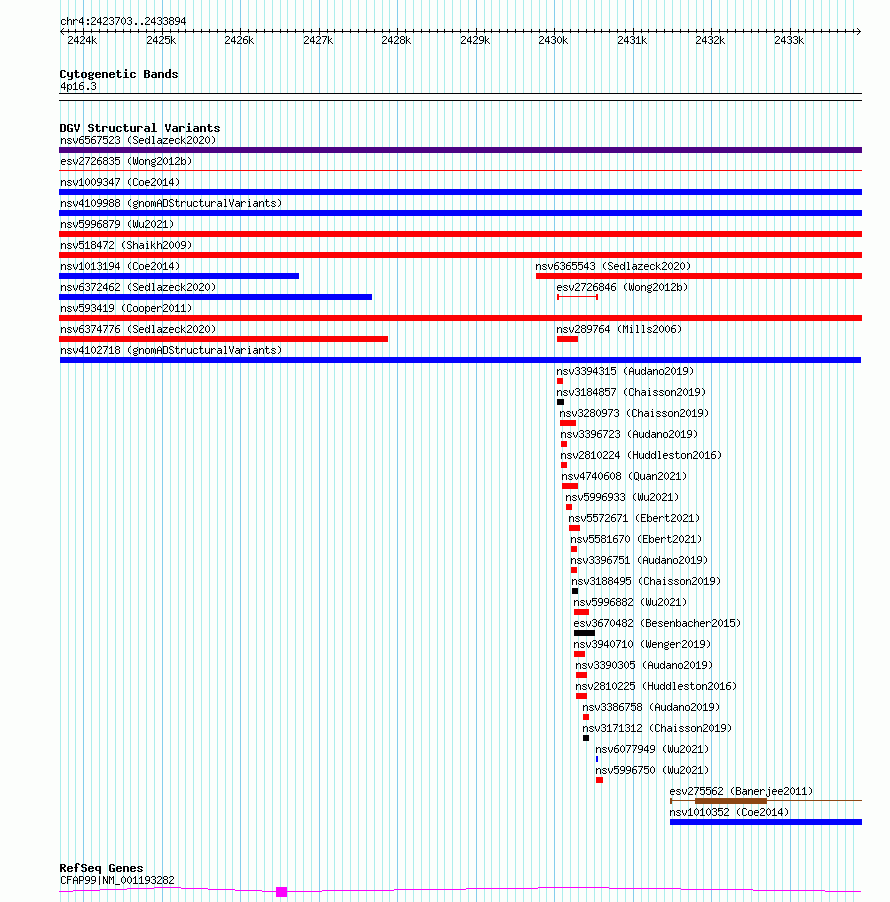Open the CFAP99|NM_001193282 gene label

[x=117, y=880]
